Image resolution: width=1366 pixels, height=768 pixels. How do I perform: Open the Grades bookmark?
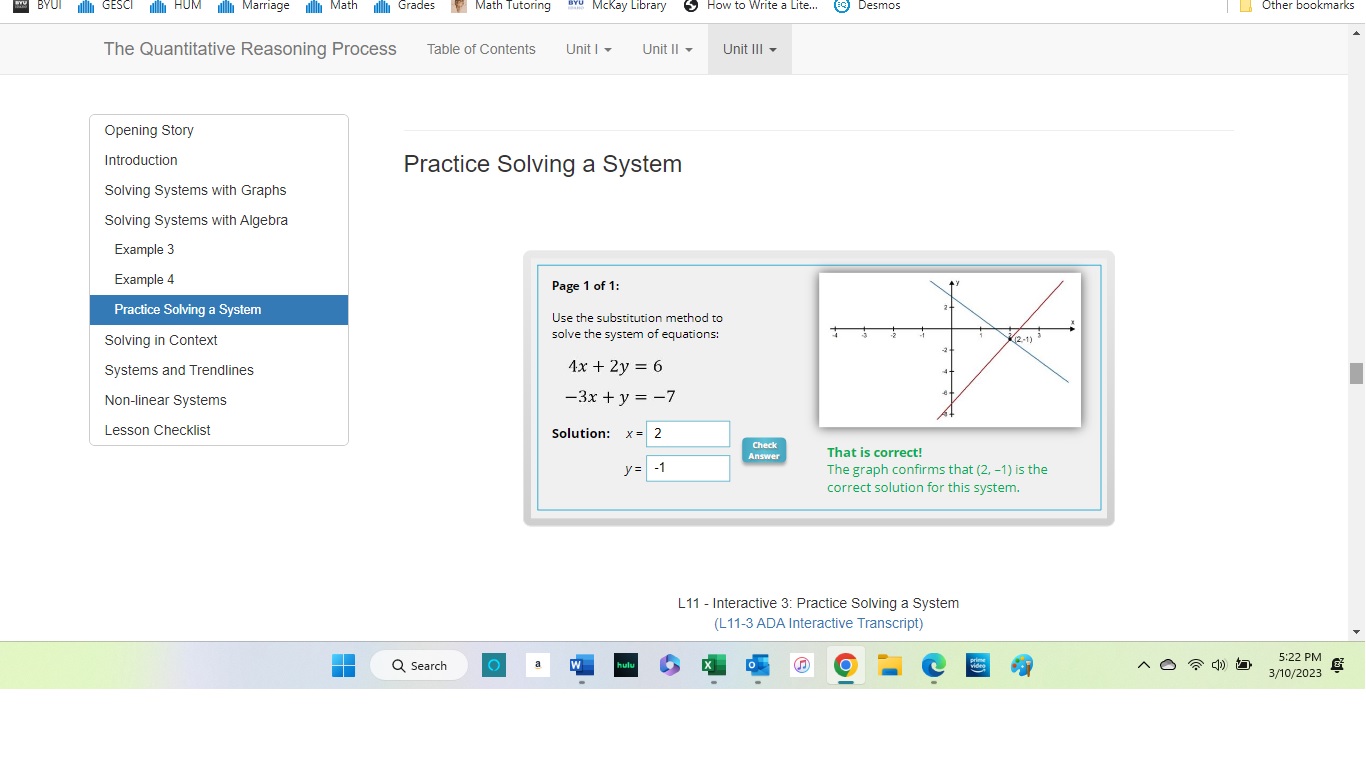point(404,6)
